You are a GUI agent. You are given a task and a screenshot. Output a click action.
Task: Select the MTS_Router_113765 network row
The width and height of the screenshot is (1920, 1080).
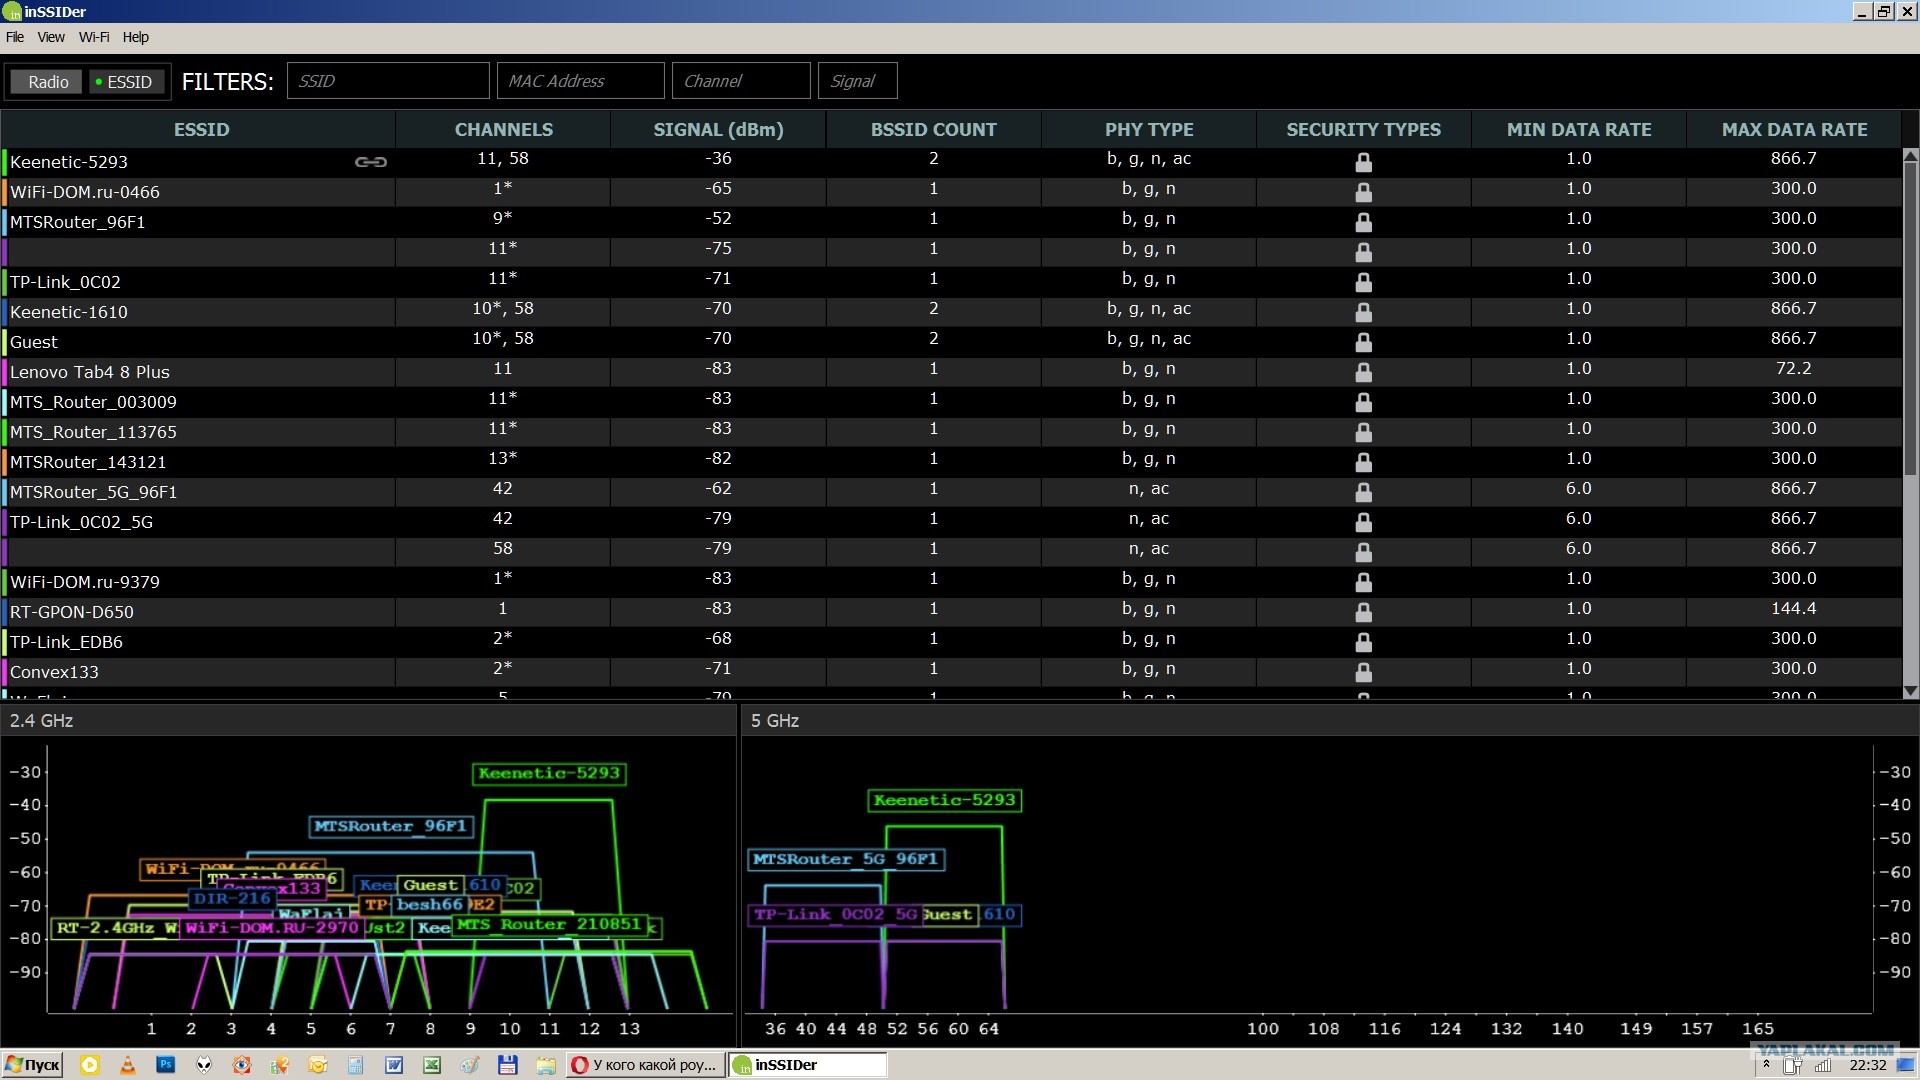point(951,432)
